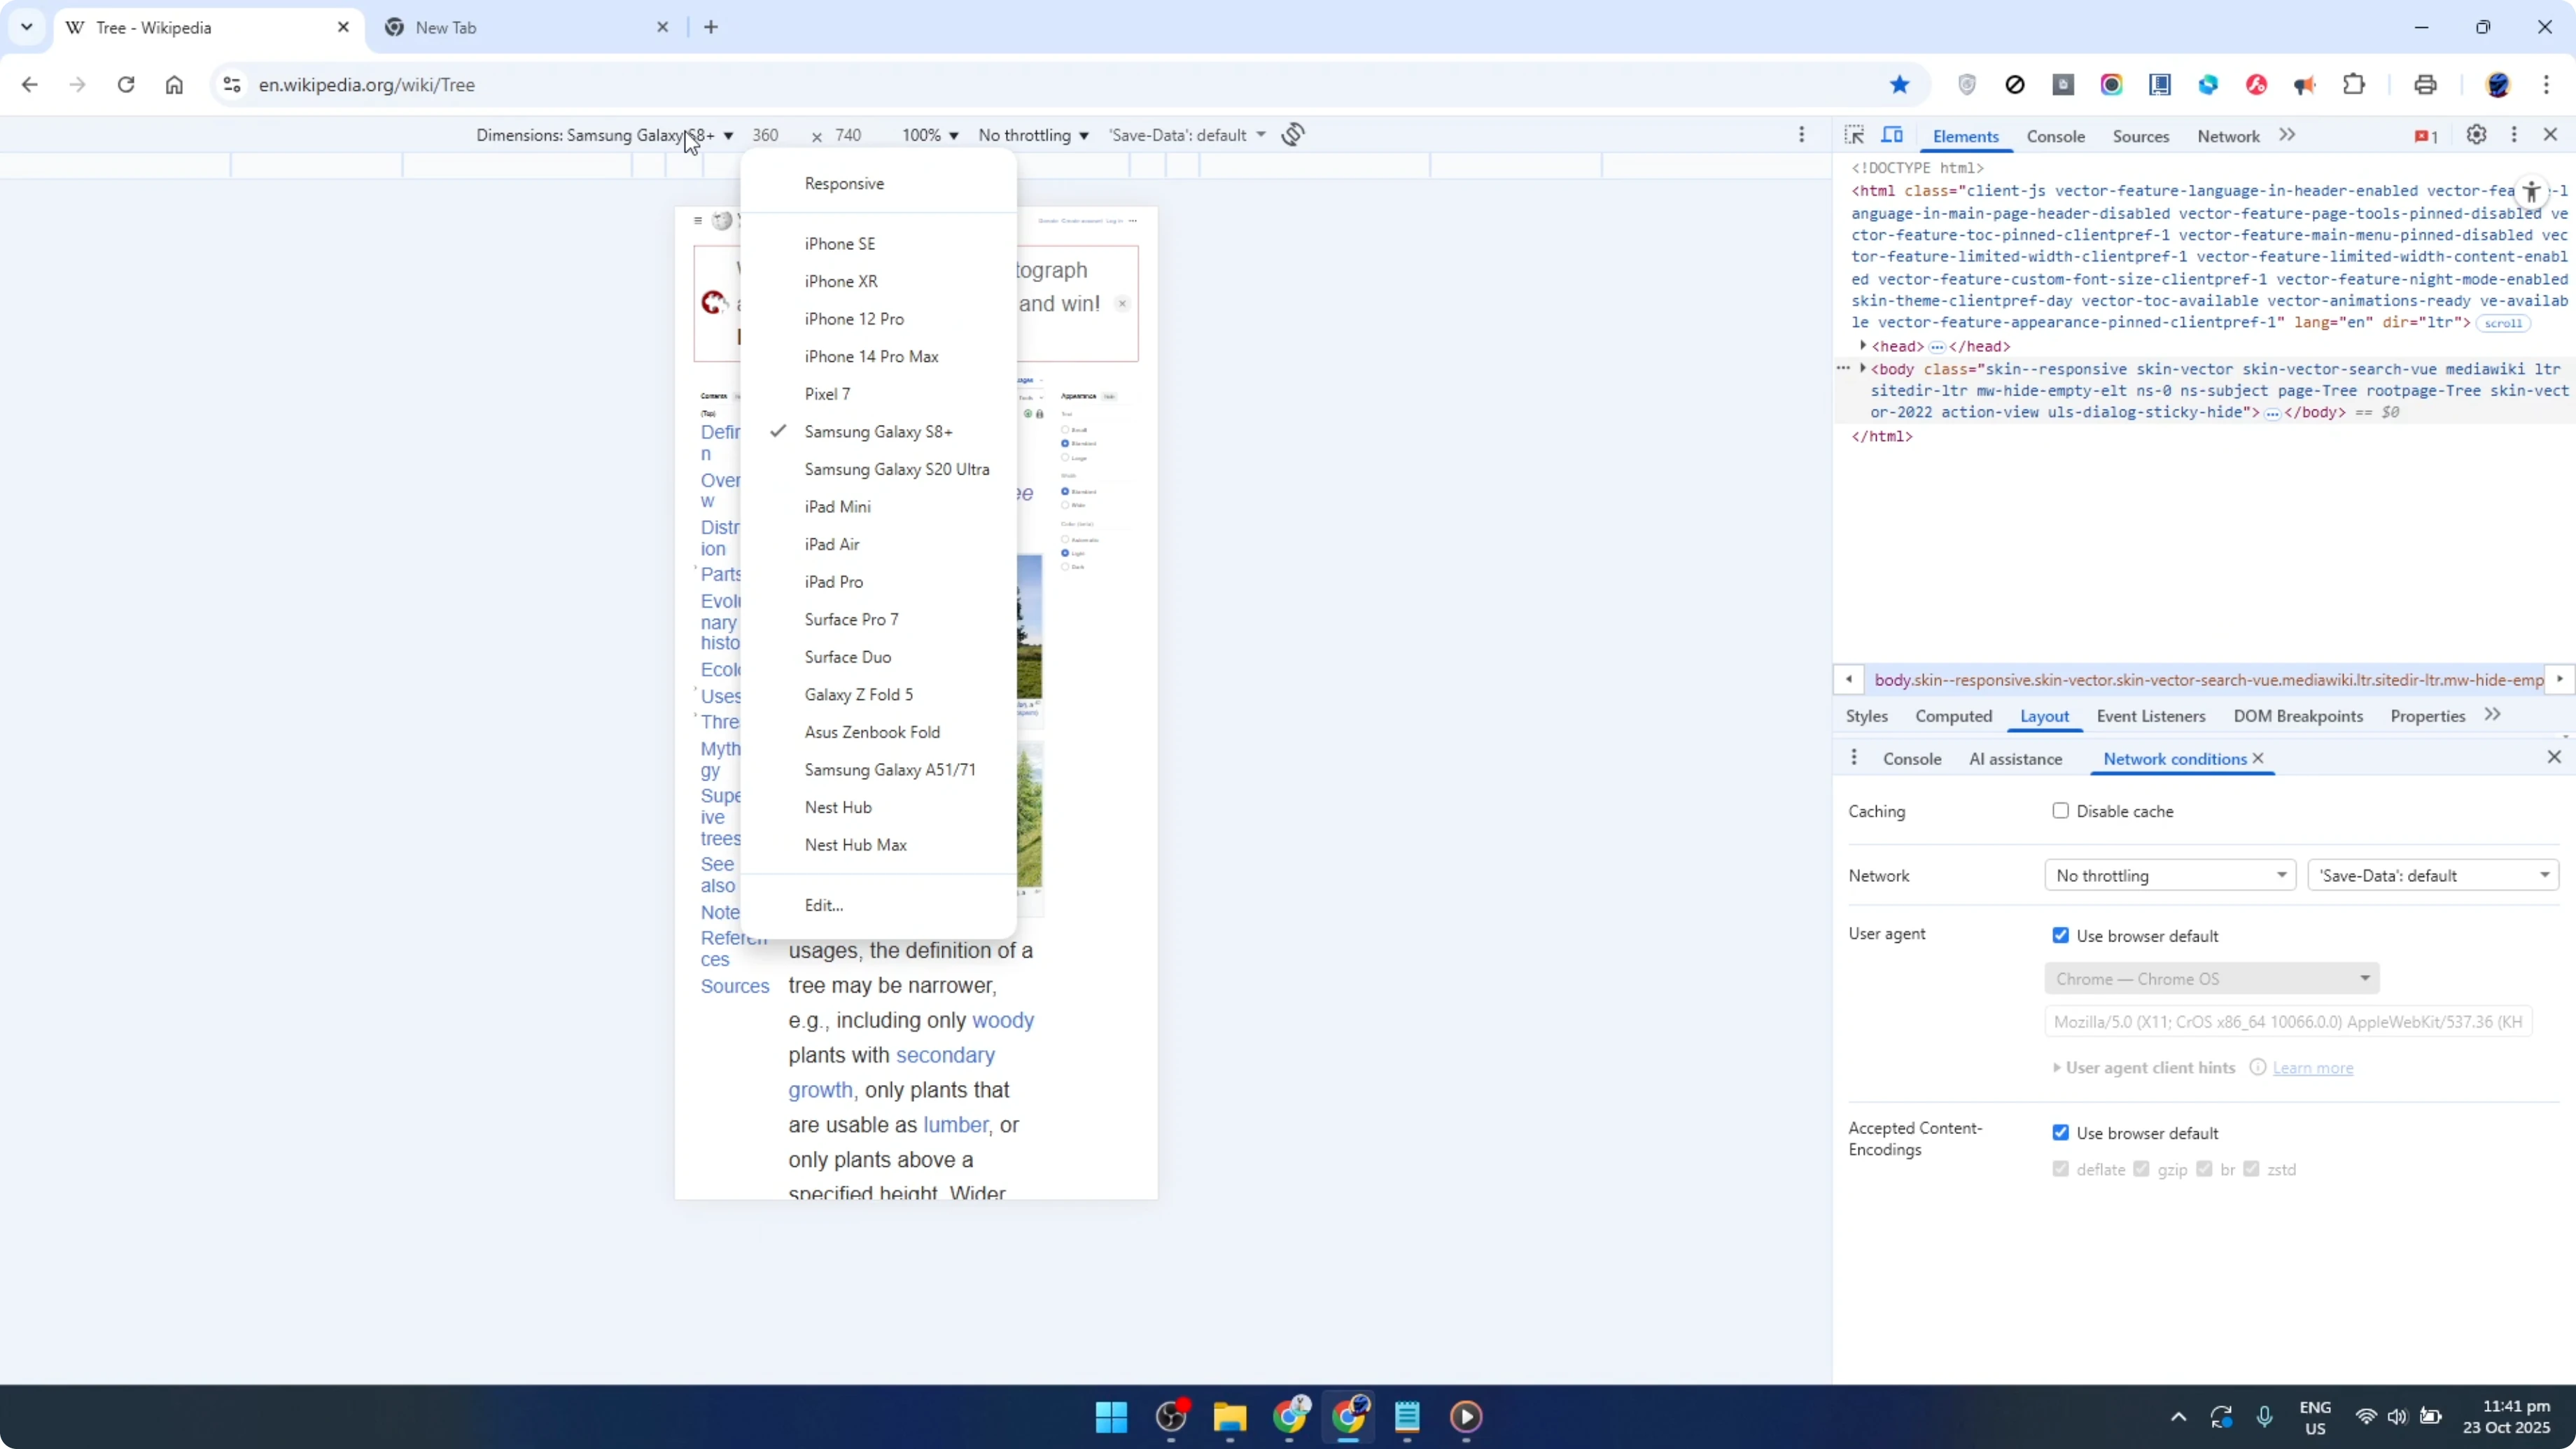2576x1449 pixels.
Task: Select Pixel 7 from the device list
Action: (827, 393)
